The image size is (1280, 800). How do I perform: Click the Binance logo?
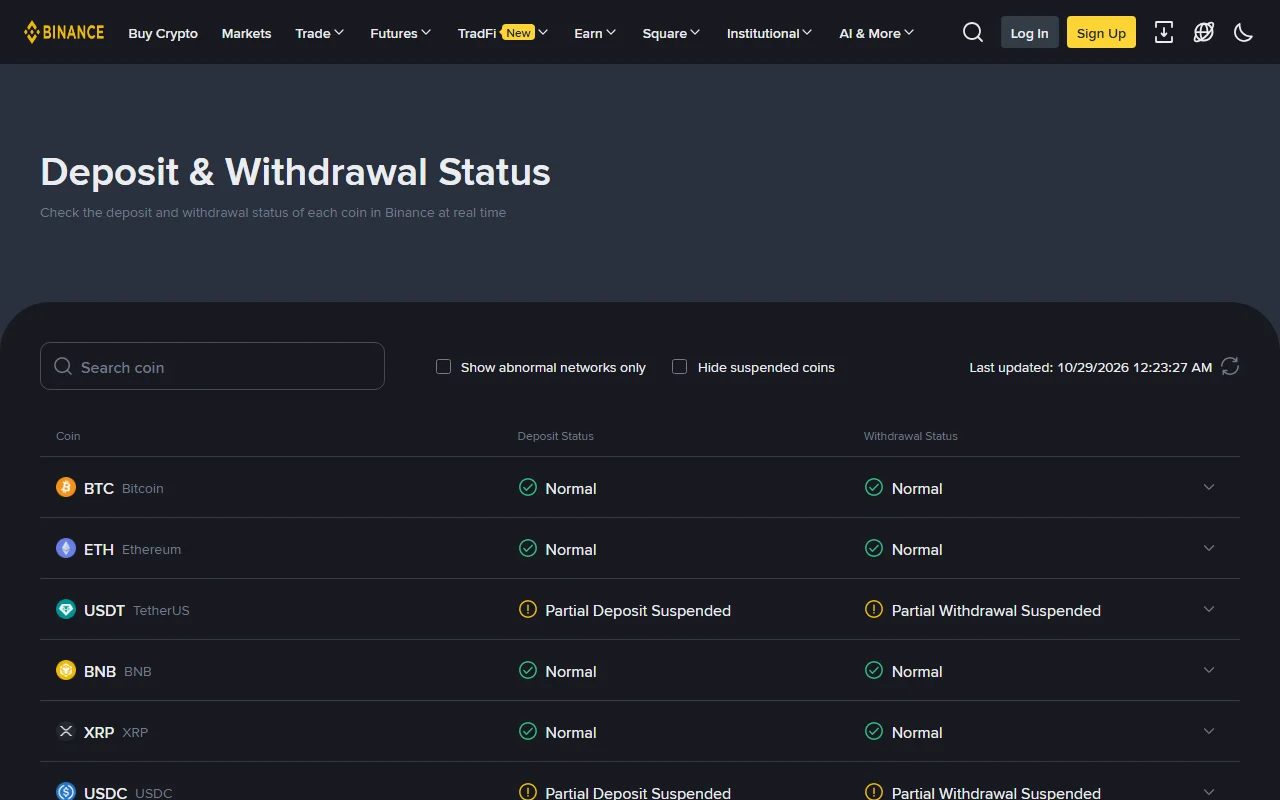coord(64,32)
